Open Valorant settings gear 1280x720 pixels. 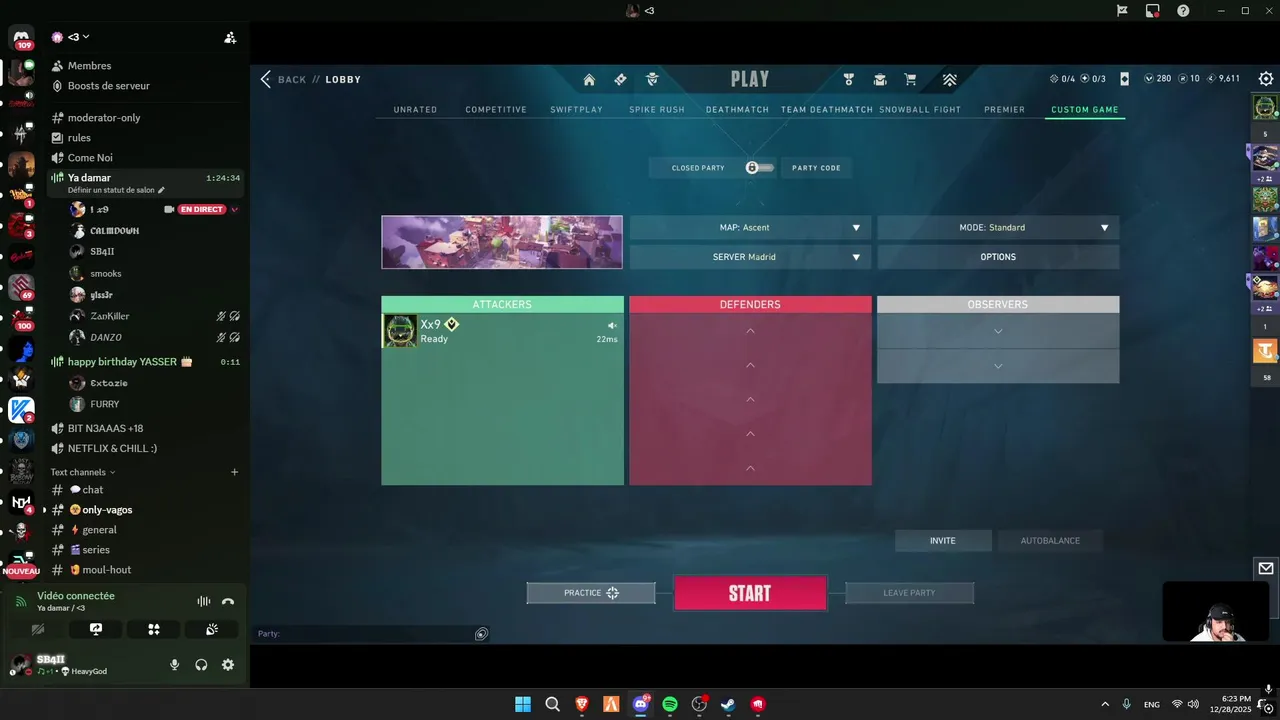pyautogui.click(x=1266, y=79)
